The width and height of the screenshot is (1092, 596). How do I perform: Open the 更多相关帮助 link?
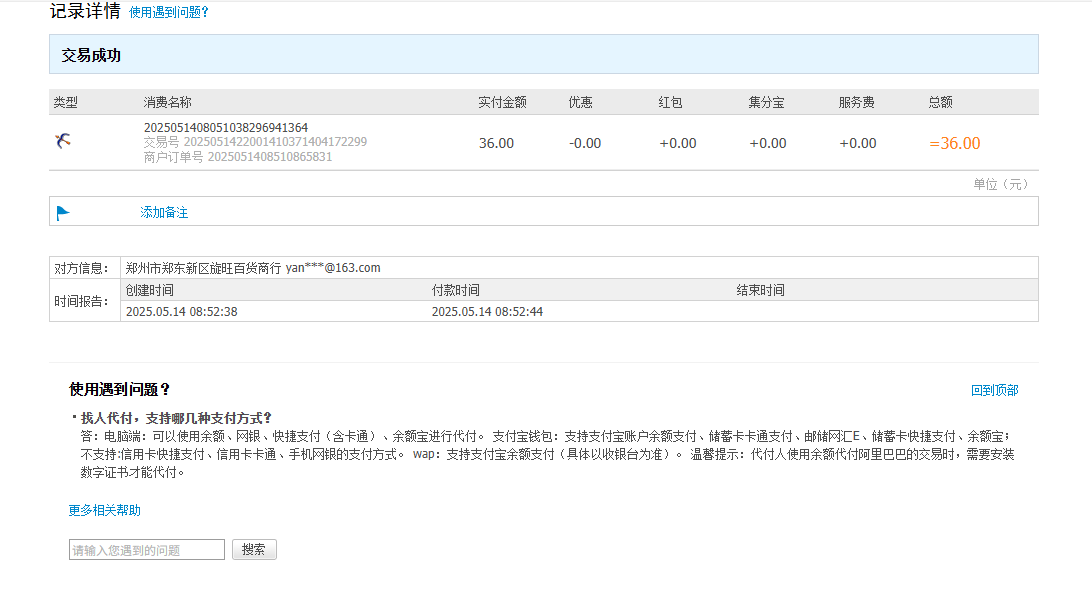(x=104, y=510)
